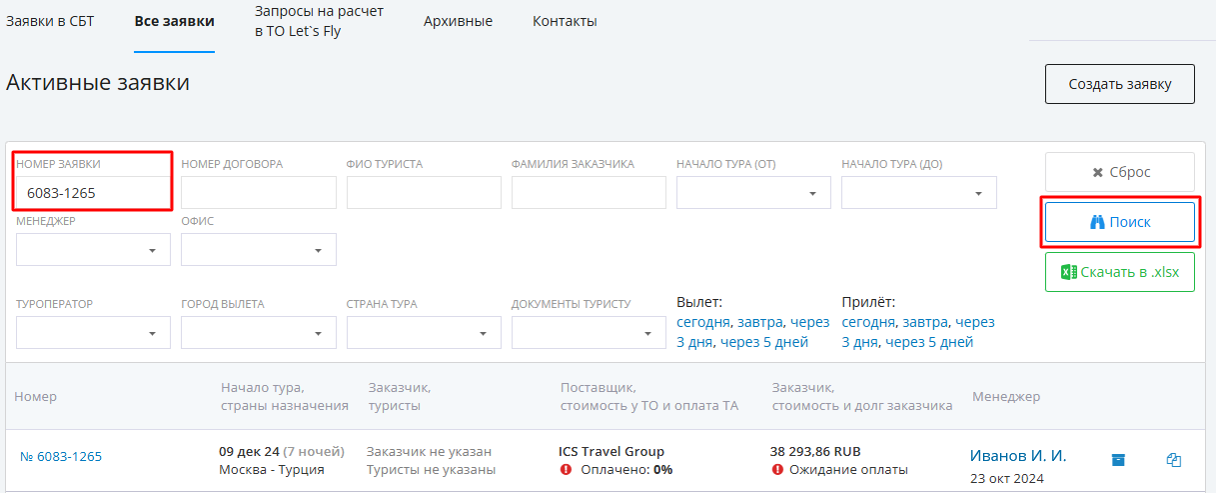Expand Начало тура (до) date dropdown
Viewport: 1216px width, 493px height.
pos(919,193)
